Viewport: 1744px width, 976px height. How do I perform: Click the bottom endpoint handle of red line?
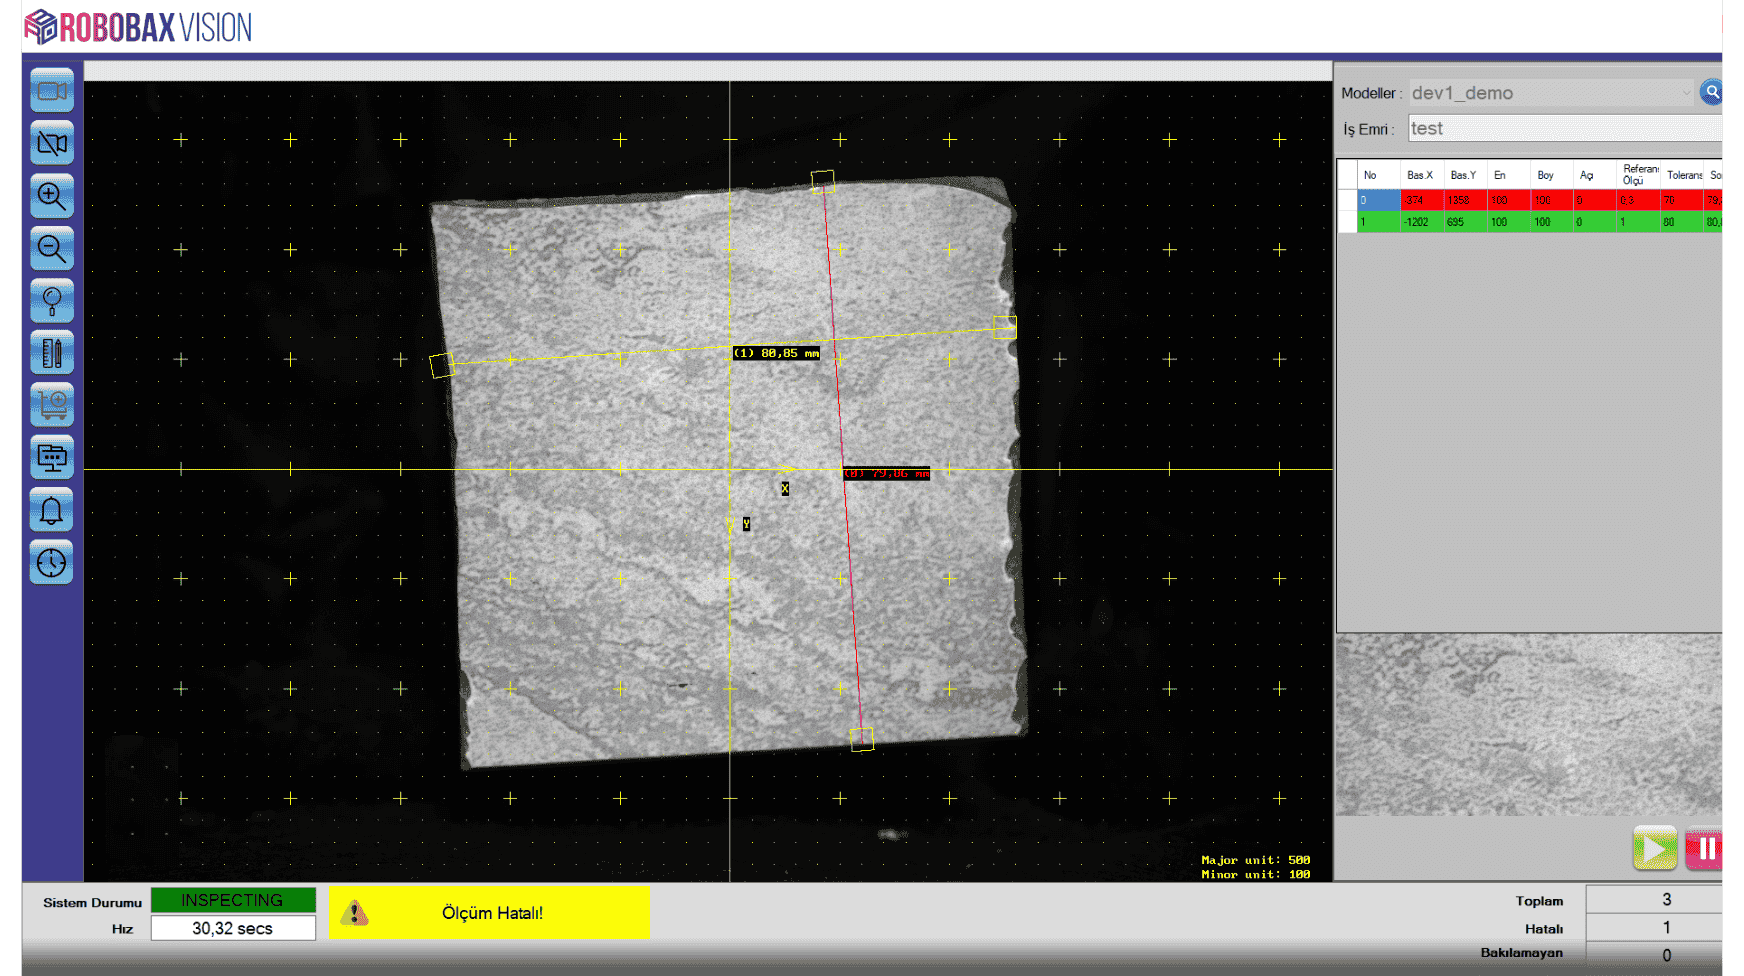(x=862, y=739)
